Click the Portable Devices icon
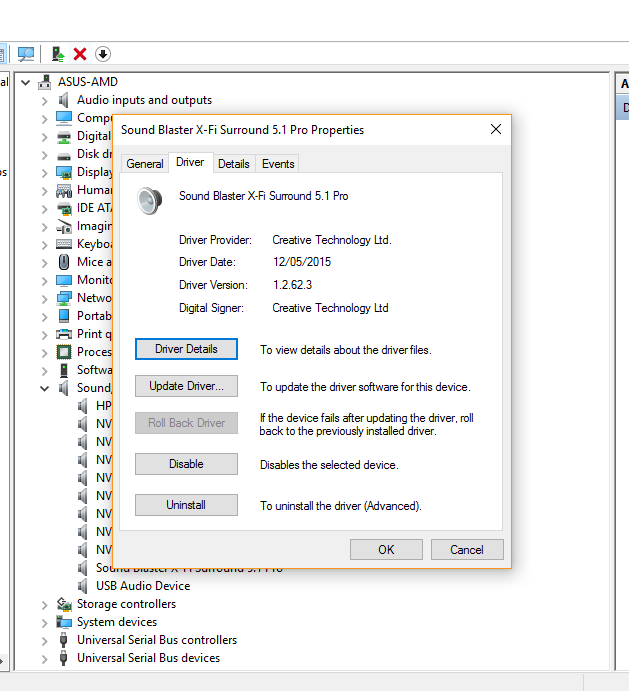This screenshot has width=629, height=691. click(x=64, y=316)
